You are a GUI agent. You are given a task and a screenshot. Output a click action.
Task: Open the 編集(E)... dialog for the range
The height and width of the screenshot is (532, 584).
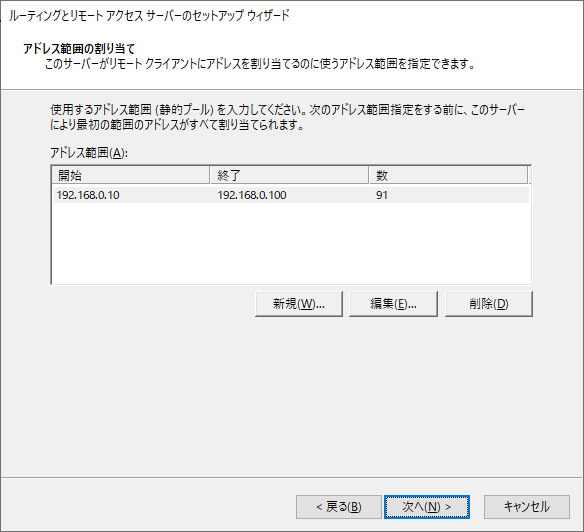[393, 304]
